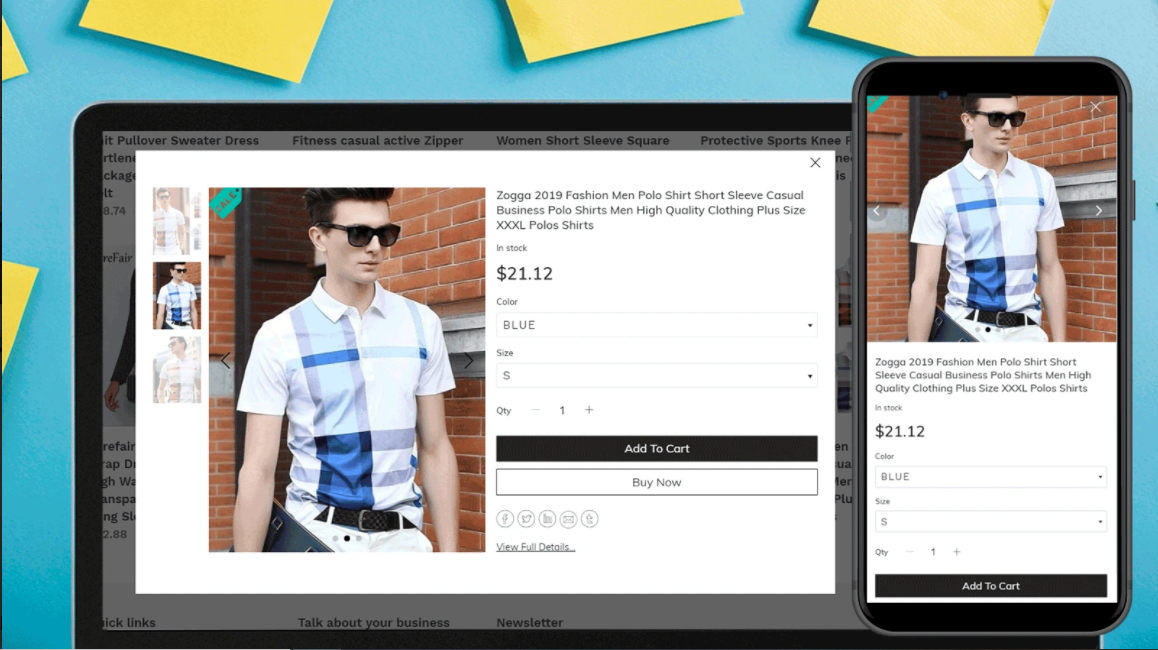Image resolution: width=1158 pixels, height=650 pixels.
Task: Open View Full Details link
Action: (x=535, y=547)
